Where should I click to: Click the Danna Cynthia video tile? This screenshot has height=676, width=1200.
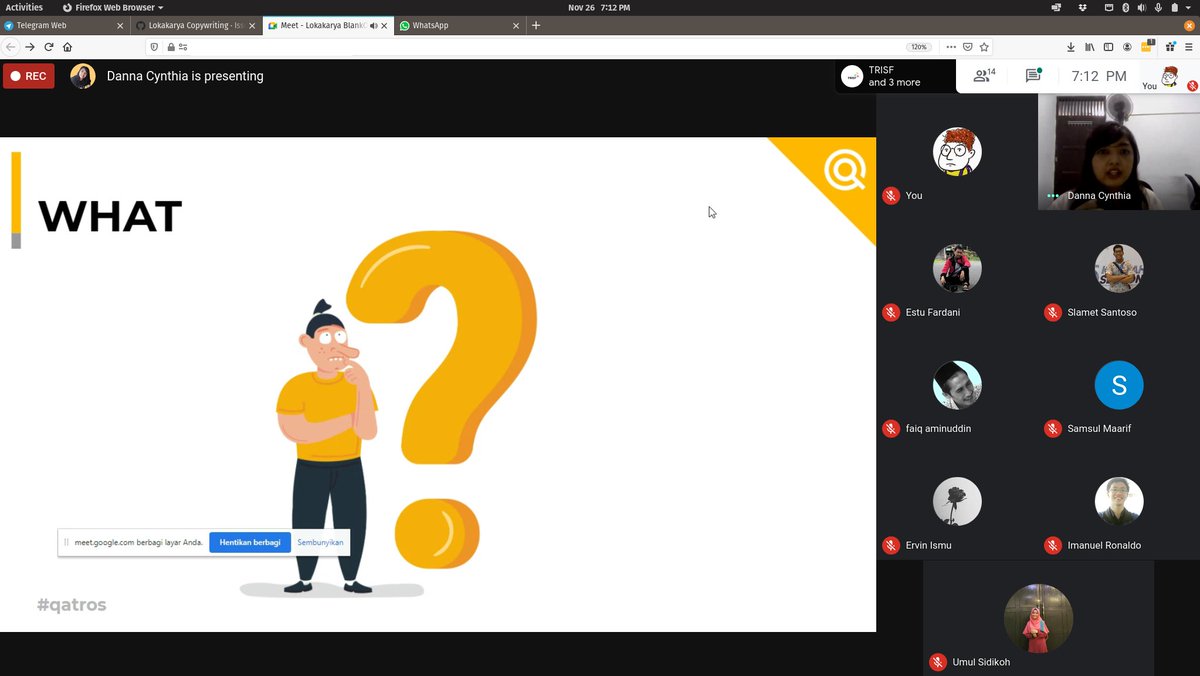point(1118,152)
